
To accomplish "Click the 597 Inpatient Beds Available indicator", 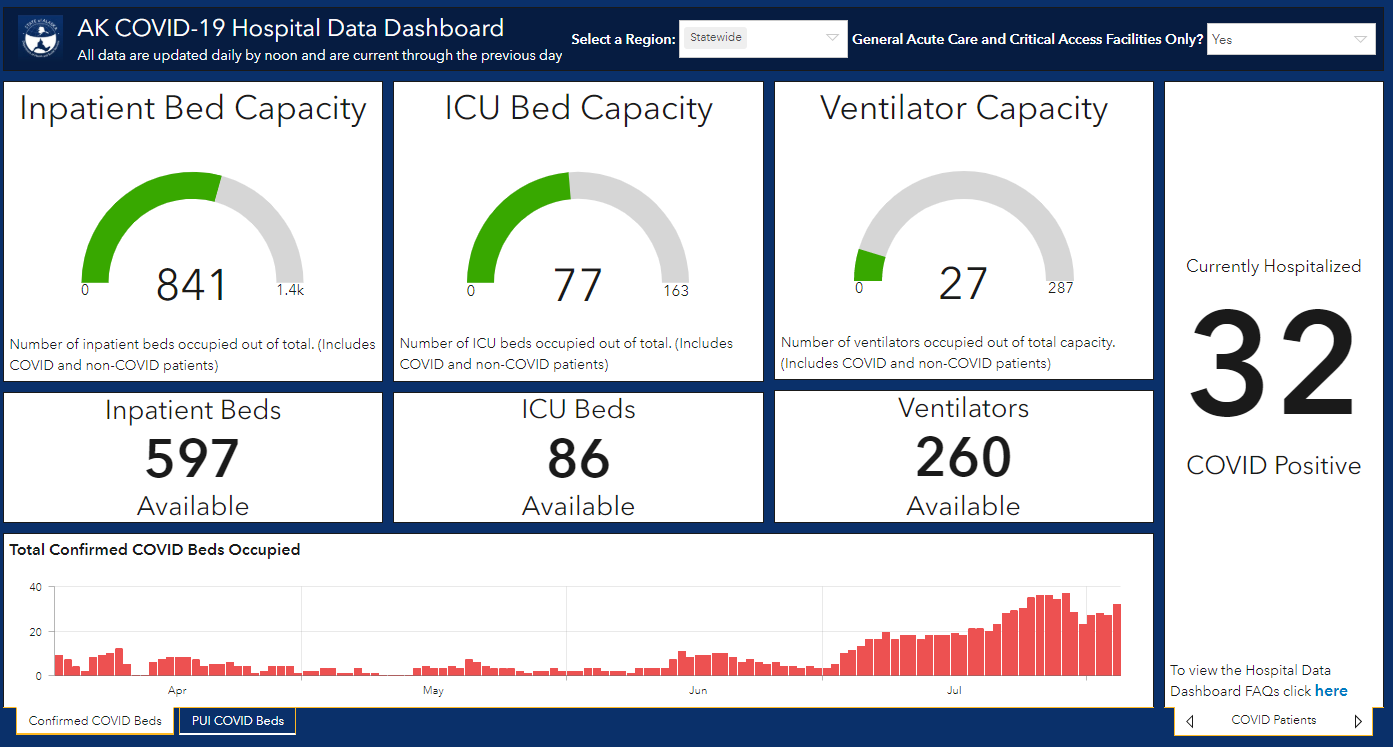I will point(192,458).
